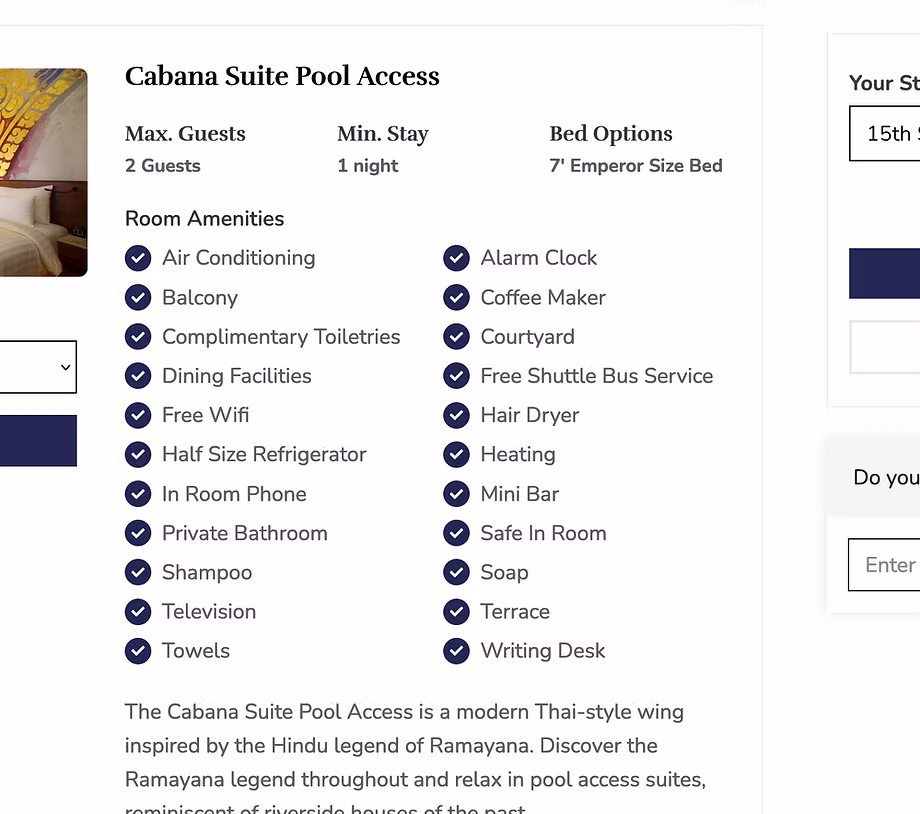Click the Free Wifi checkmark icon
This screenshot has width=920, height=814.
click(x=138, y=415)
